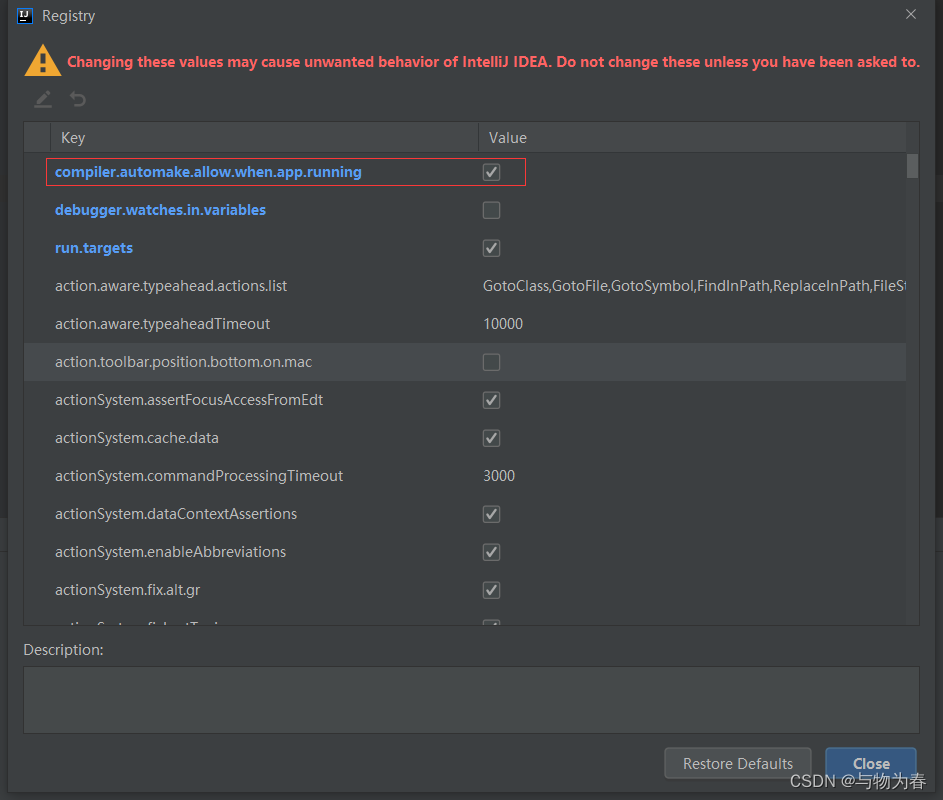Uncheck the actionSystem.fix.alt.gr setting
943x800 pixels.
(491, 589)
